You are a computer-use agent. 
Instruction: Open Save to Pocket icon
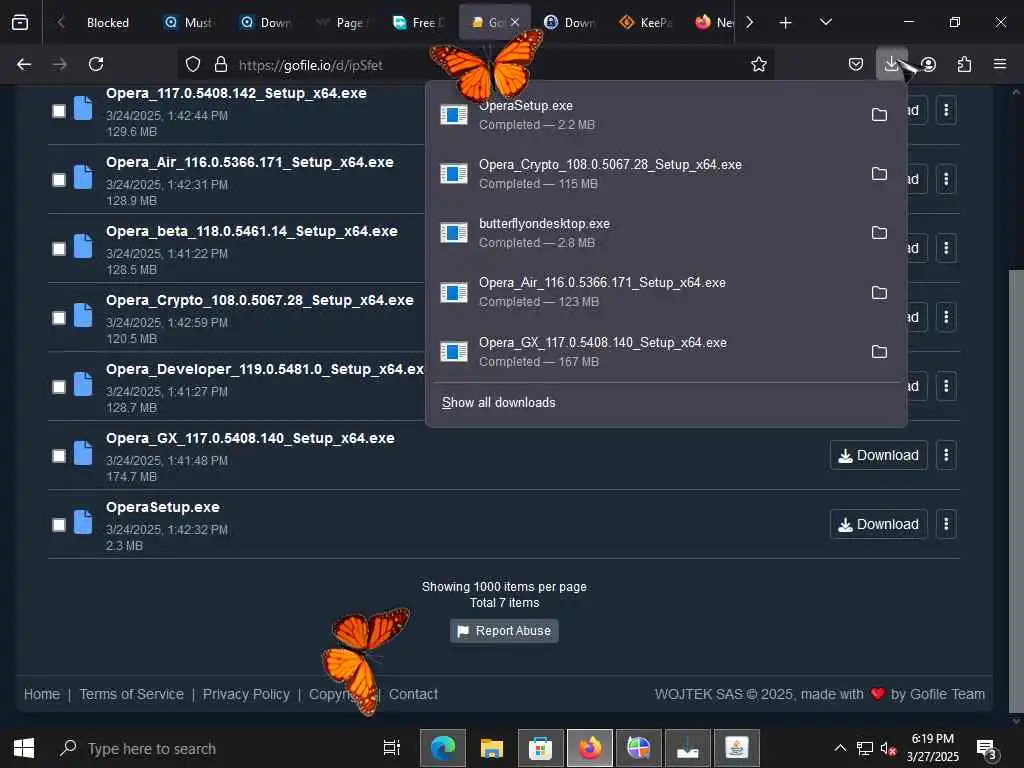pos(856,64)
